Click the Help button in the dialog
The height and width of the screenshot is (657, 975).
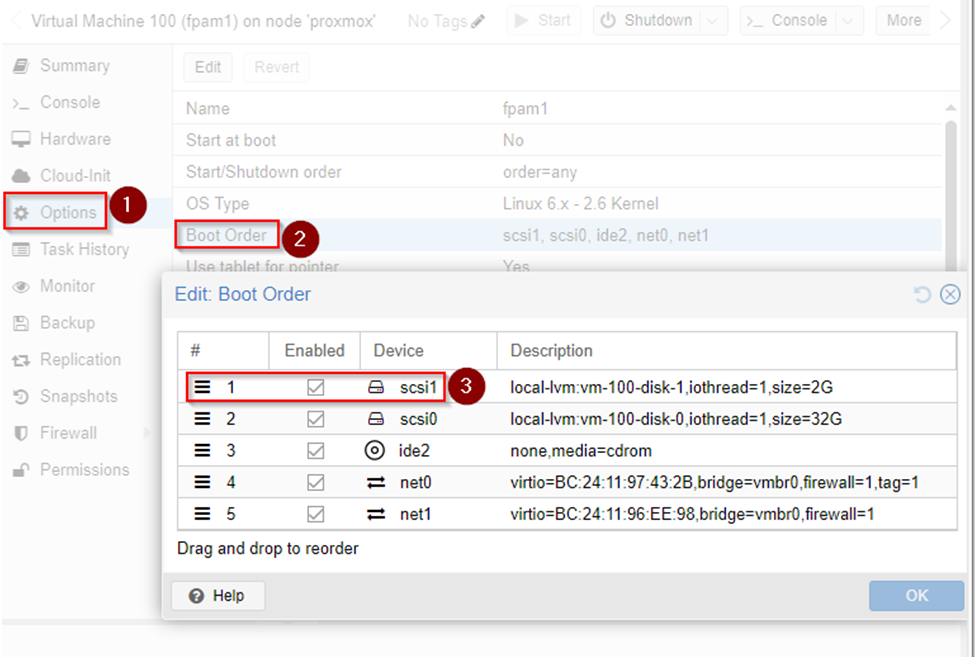pos(217,595)
